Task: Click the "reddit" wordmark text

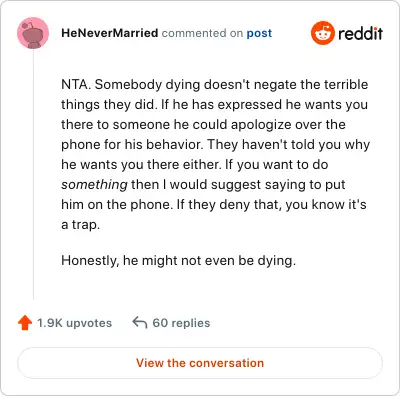Action: [x=360, y=33]
